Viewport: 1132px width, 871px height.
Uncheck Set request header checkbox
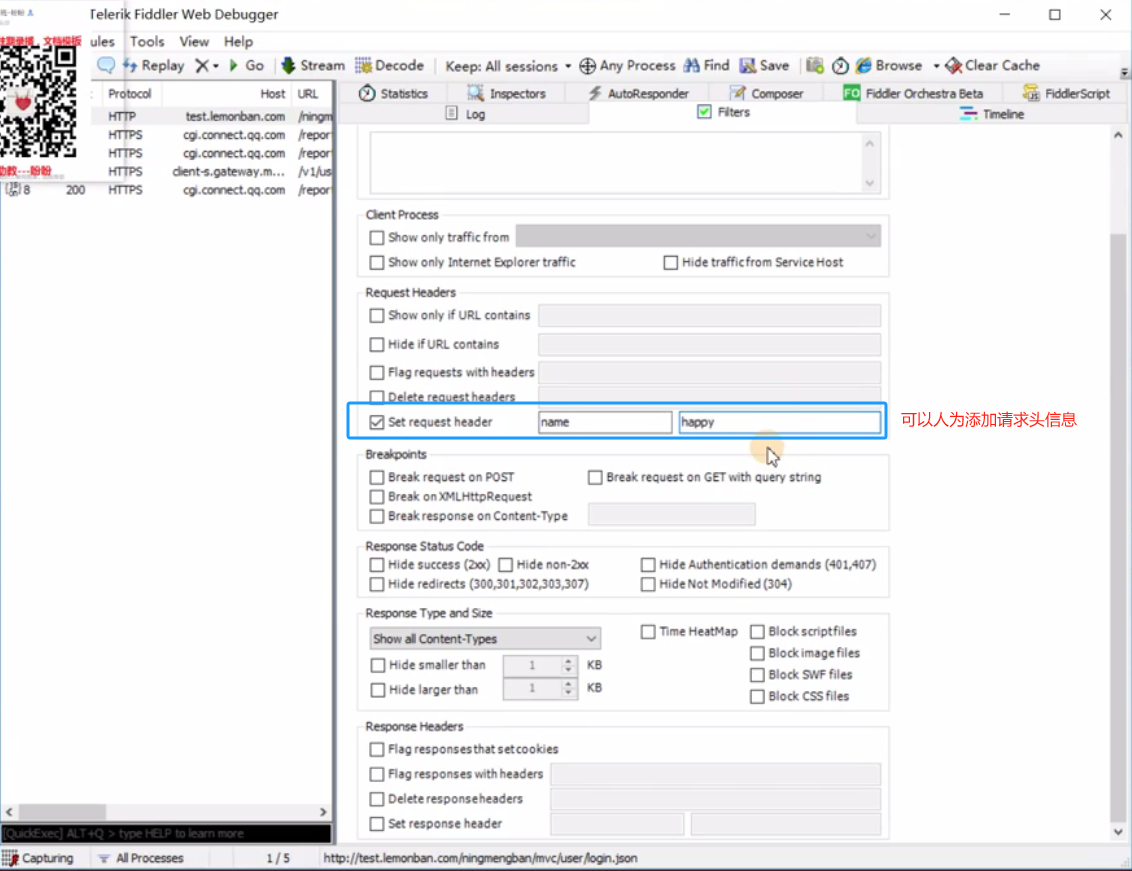[376, 422]
